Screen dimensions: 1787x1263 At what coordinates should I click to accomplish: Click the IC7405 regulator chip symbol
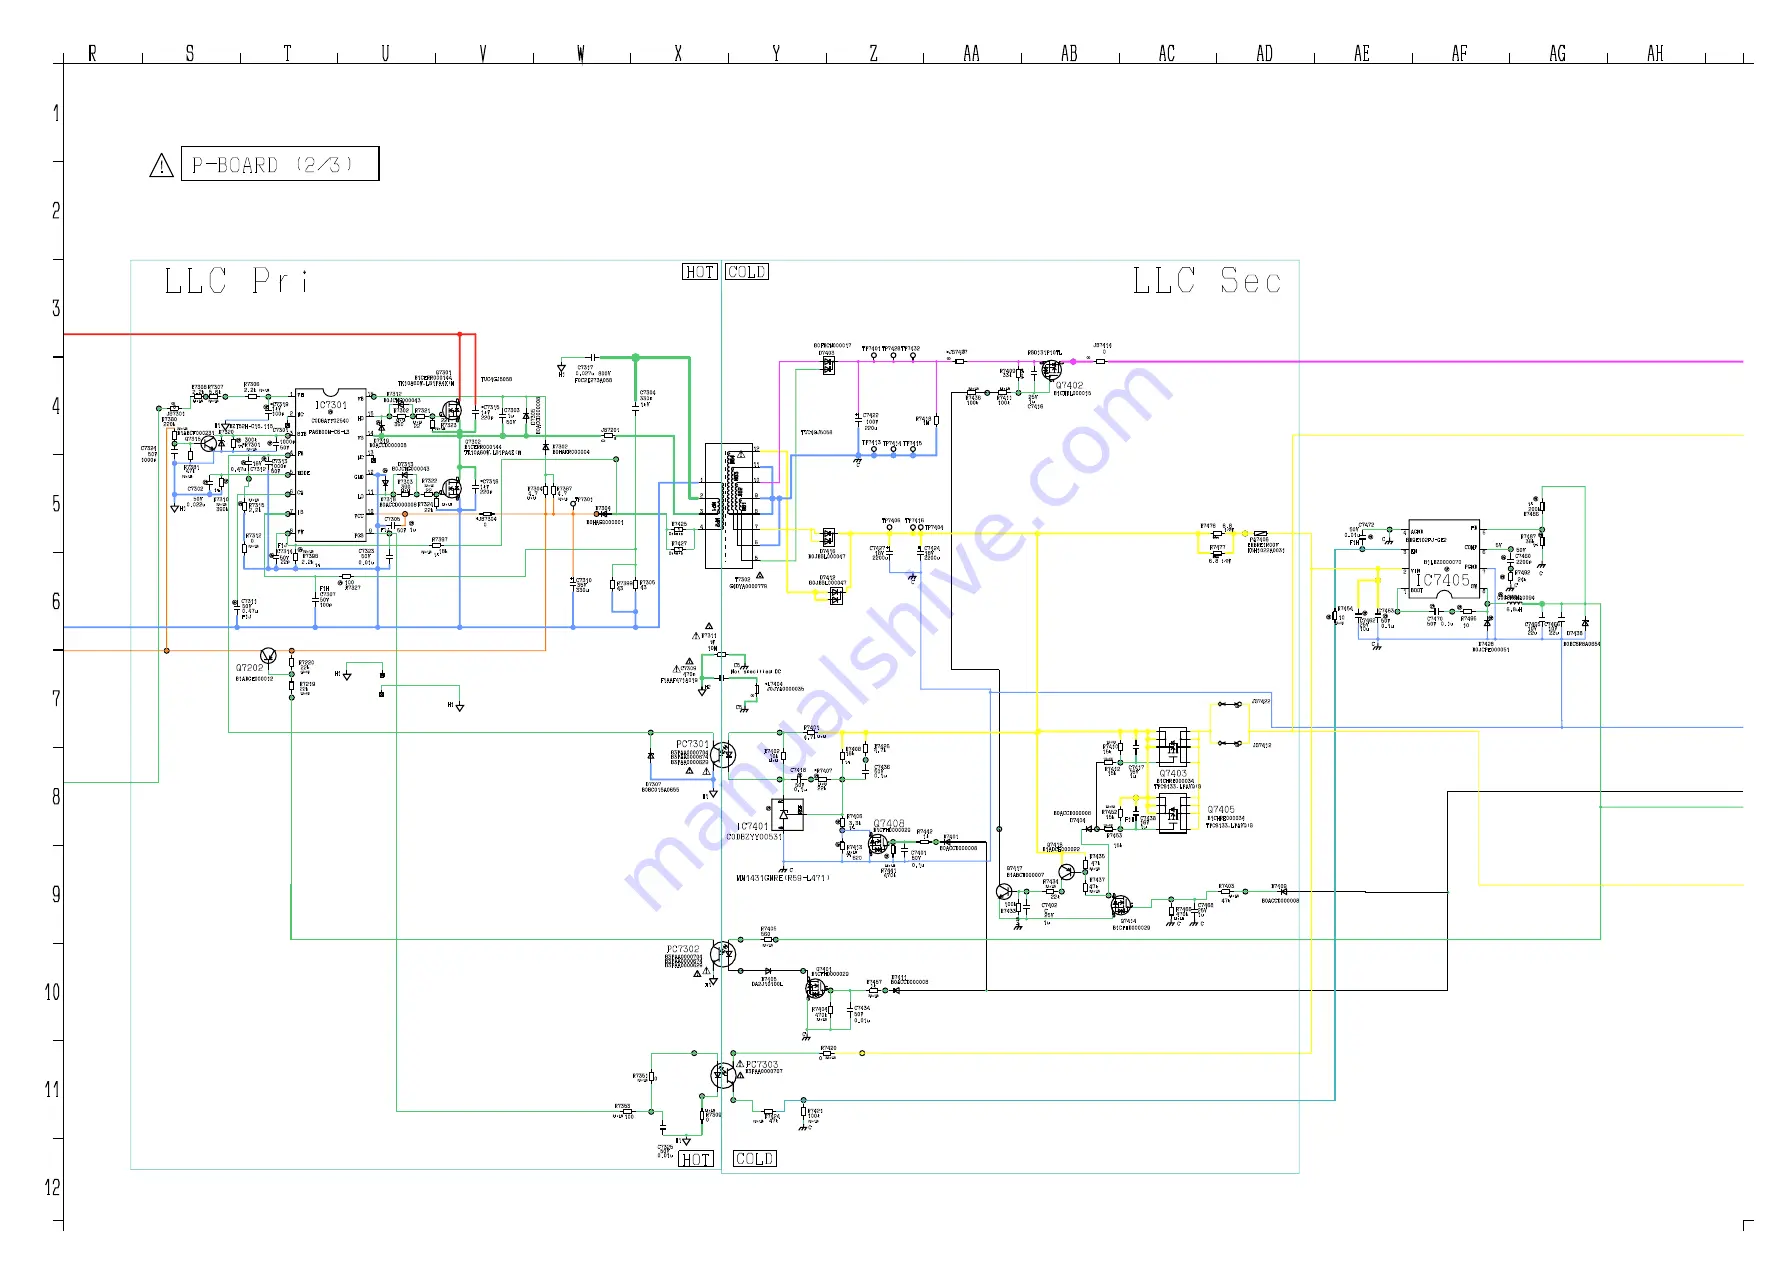(x=1443, y=558)
